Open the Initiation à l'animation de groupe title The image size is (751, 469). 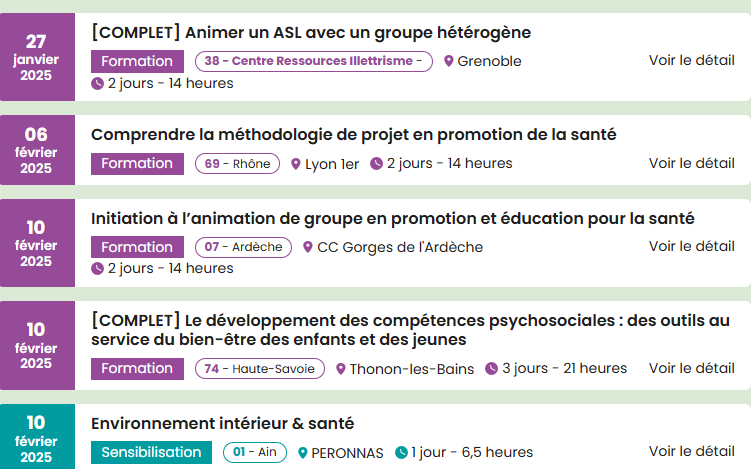tap(393, 218)
